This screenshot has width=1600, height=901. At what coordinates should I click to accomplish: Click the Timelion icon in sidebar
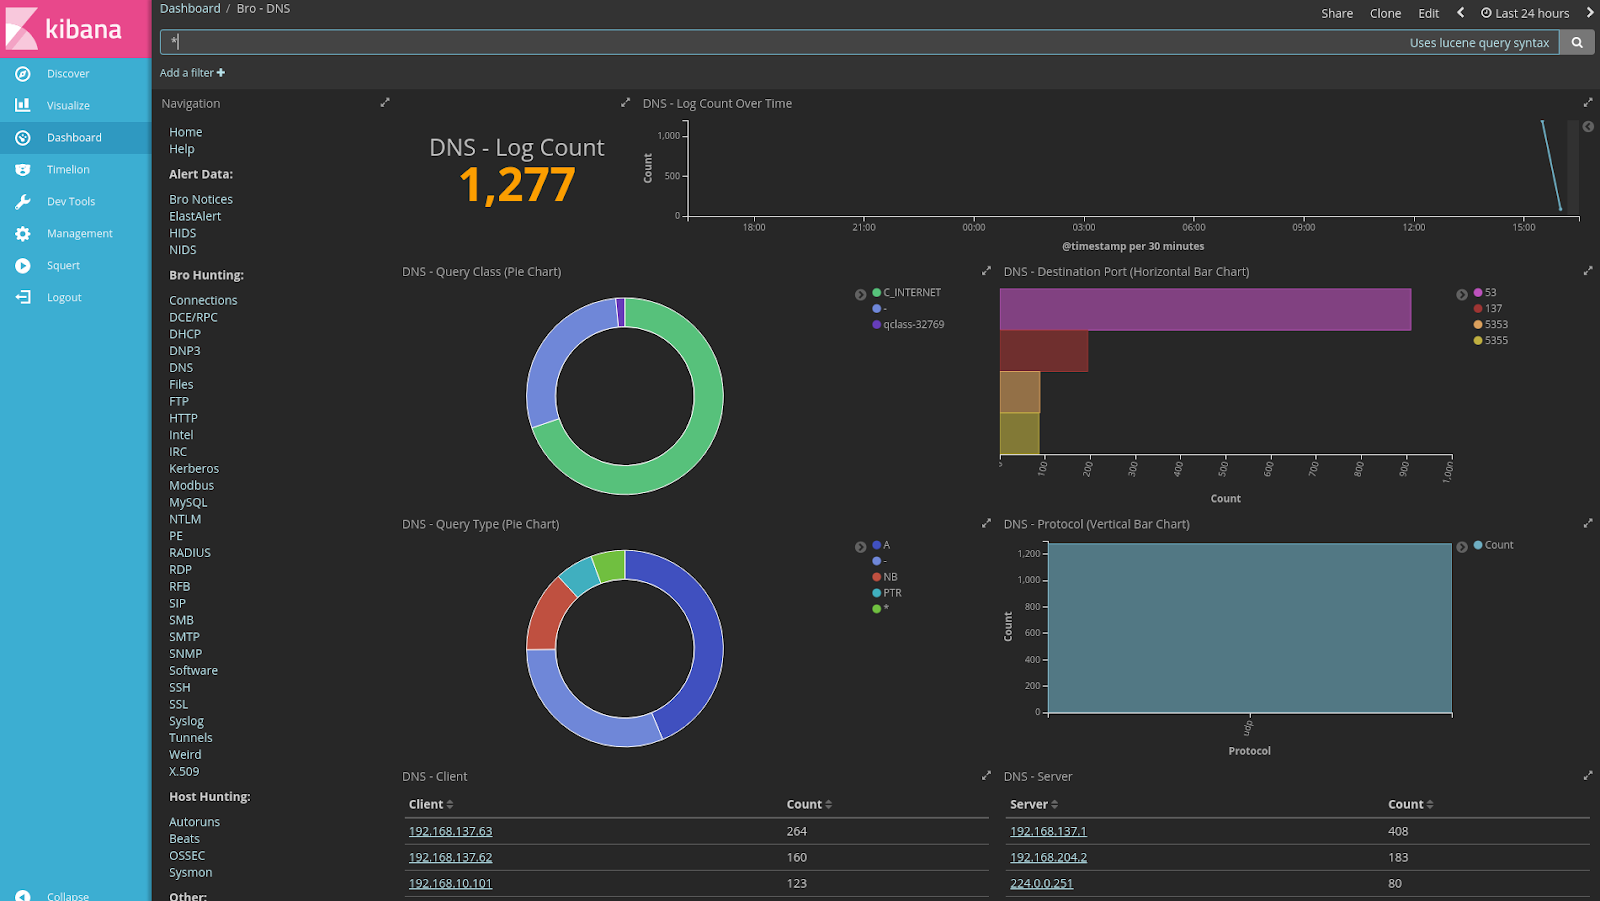tap(23, 170)
